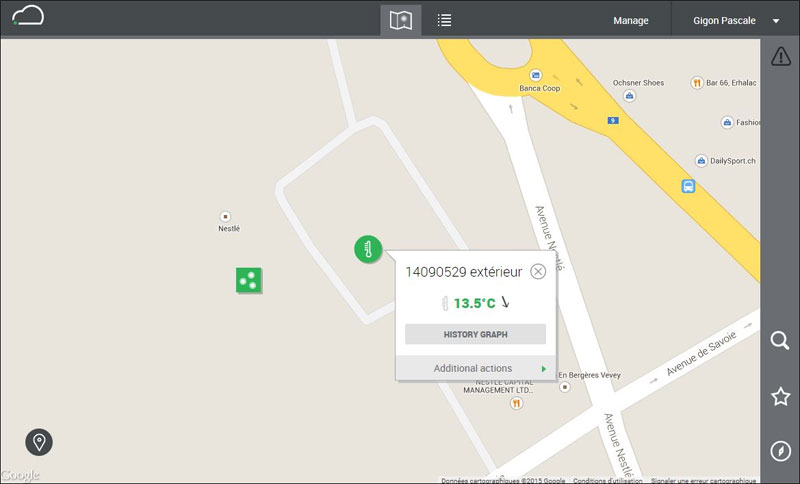Viewport: 800px width, 484px height.
Task: Click the 14090529 extérieur title
Action: point(464,272)
